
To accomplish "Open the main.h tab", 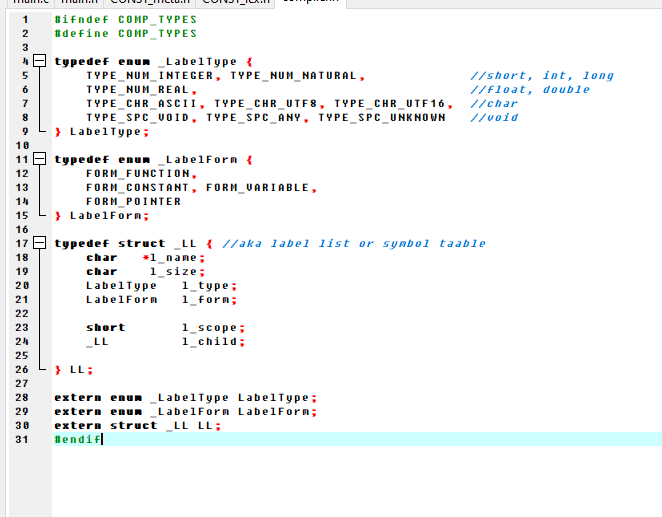I will pyautogui.click(x=83, y=2).
